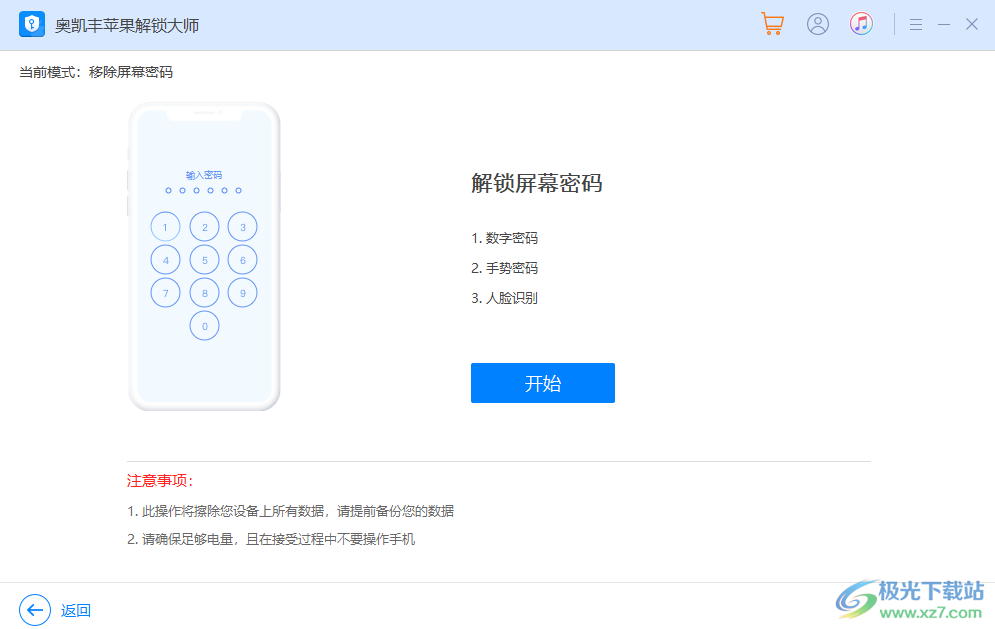Image resolution: width=995 pixels, height=629 pixels.
Task: Click the back arrow circle icon
Action: (35, 610)
